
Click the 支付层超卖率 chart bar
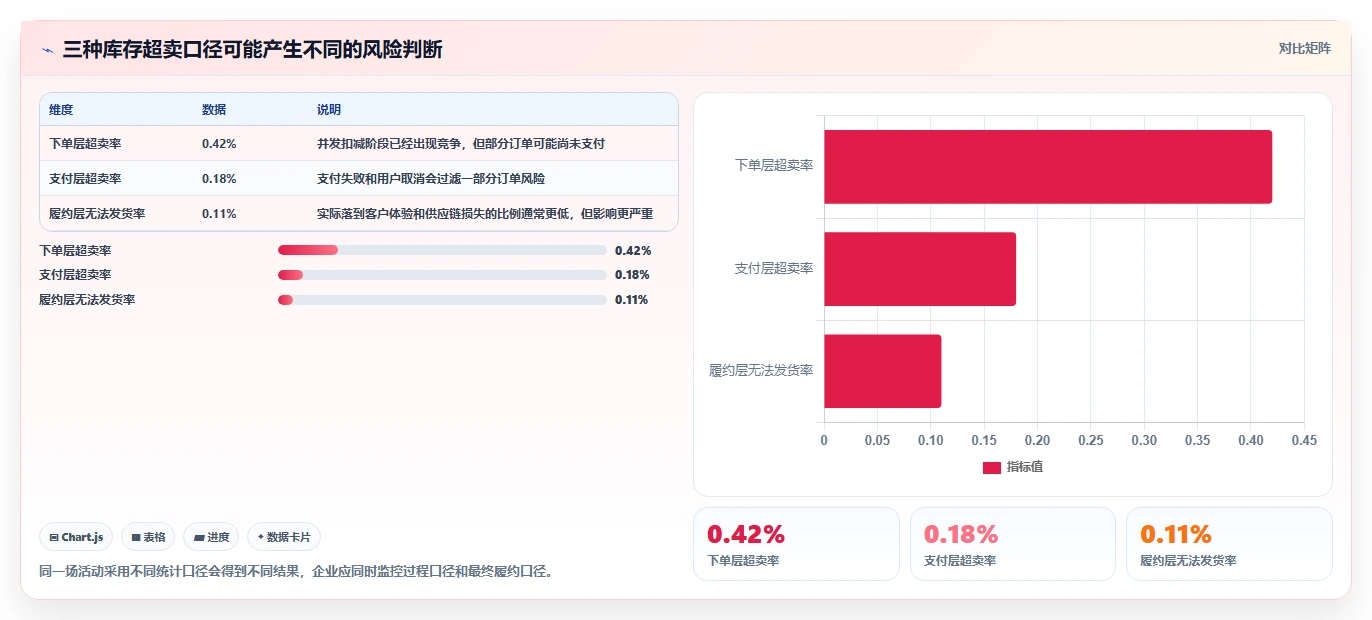pos(920,269)
